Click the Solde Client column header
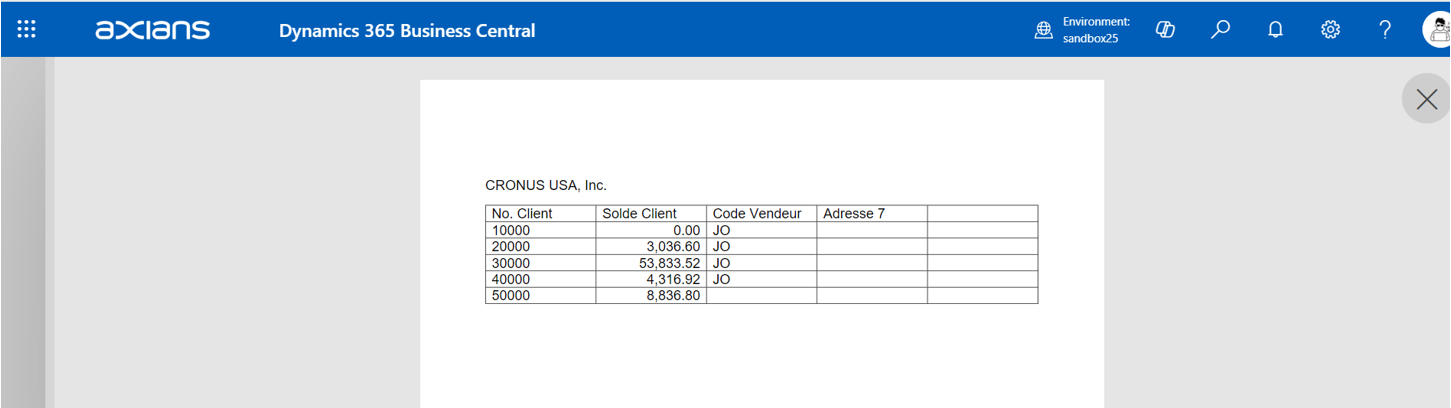Viewport: 1451px width, 408px height. (x=639, y=214)
